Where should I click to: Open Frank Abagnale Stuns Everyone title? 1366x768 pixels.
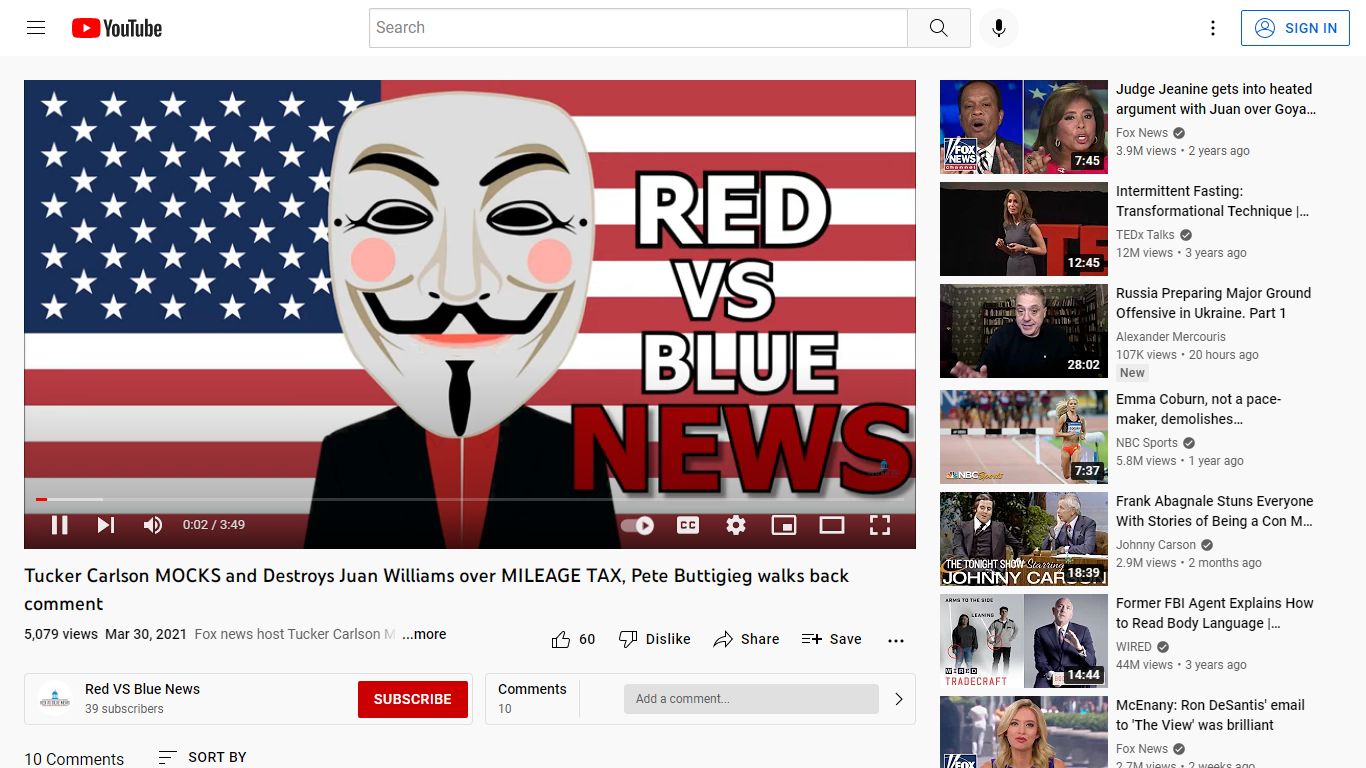[1215, 511]
